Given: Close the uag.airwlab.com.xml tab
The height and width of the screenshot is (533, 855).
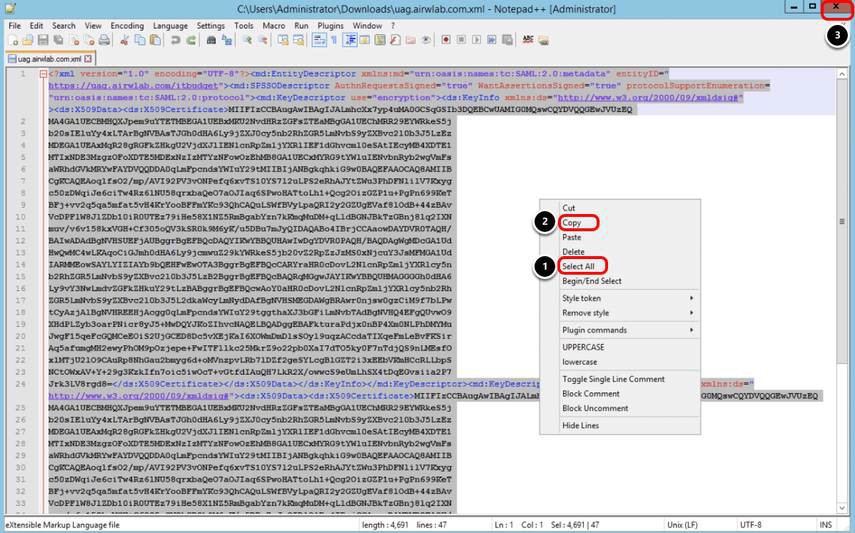Looking at the screenshot, I should coord(88,58).
